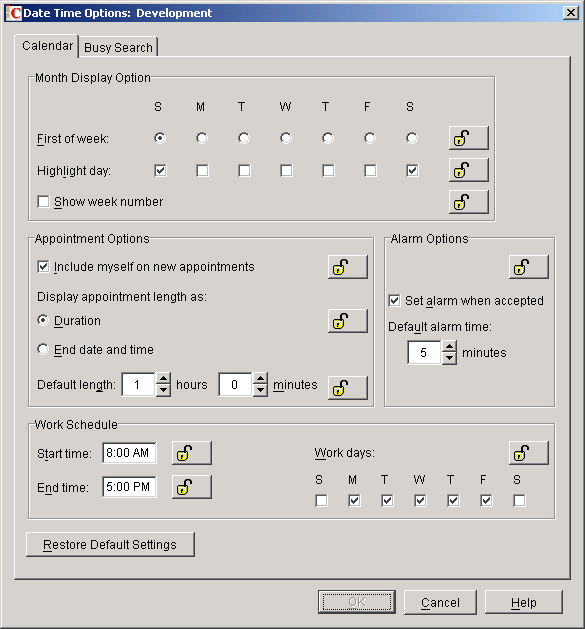This screenshot has width=585, height=629.
Task: Click the lock button for Show week number
Action: pos(468,202)
